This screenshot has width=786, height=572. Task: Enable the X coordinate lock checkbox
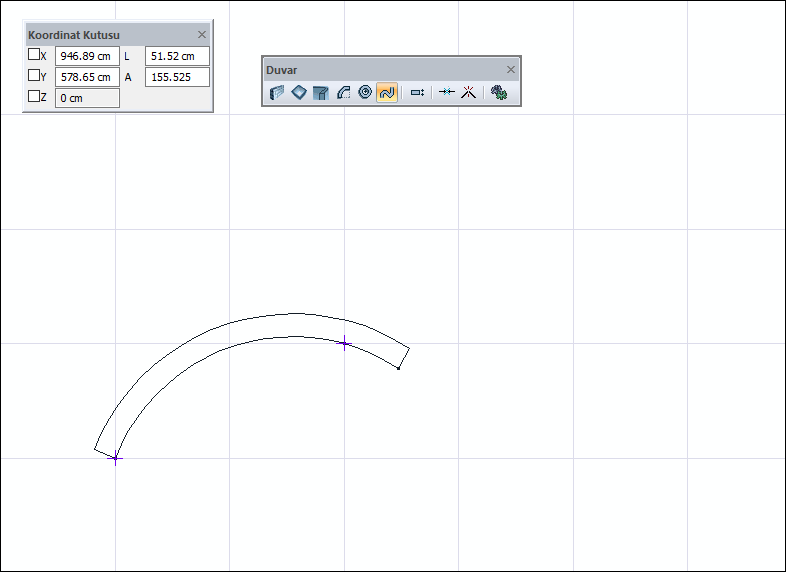pos(34,55)
